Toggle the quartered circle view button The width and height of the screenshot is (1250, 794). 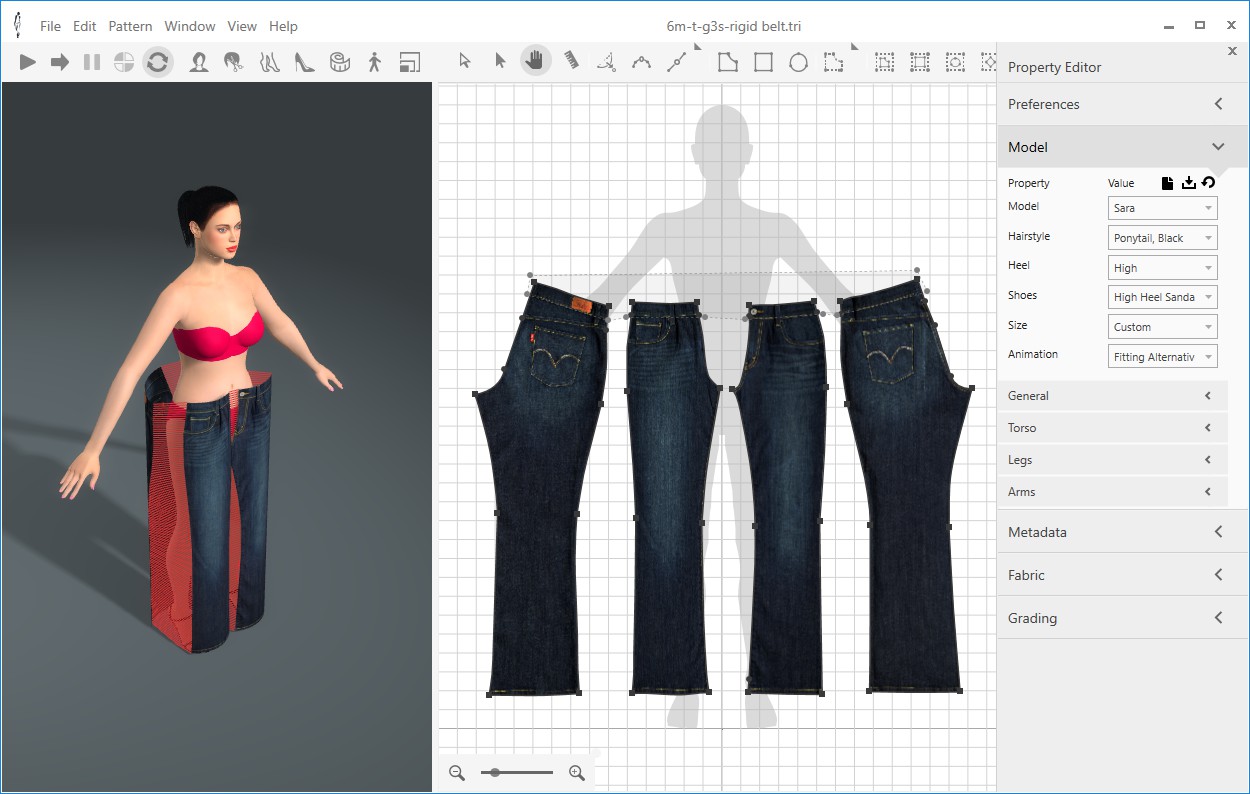(x=124, y=62)
